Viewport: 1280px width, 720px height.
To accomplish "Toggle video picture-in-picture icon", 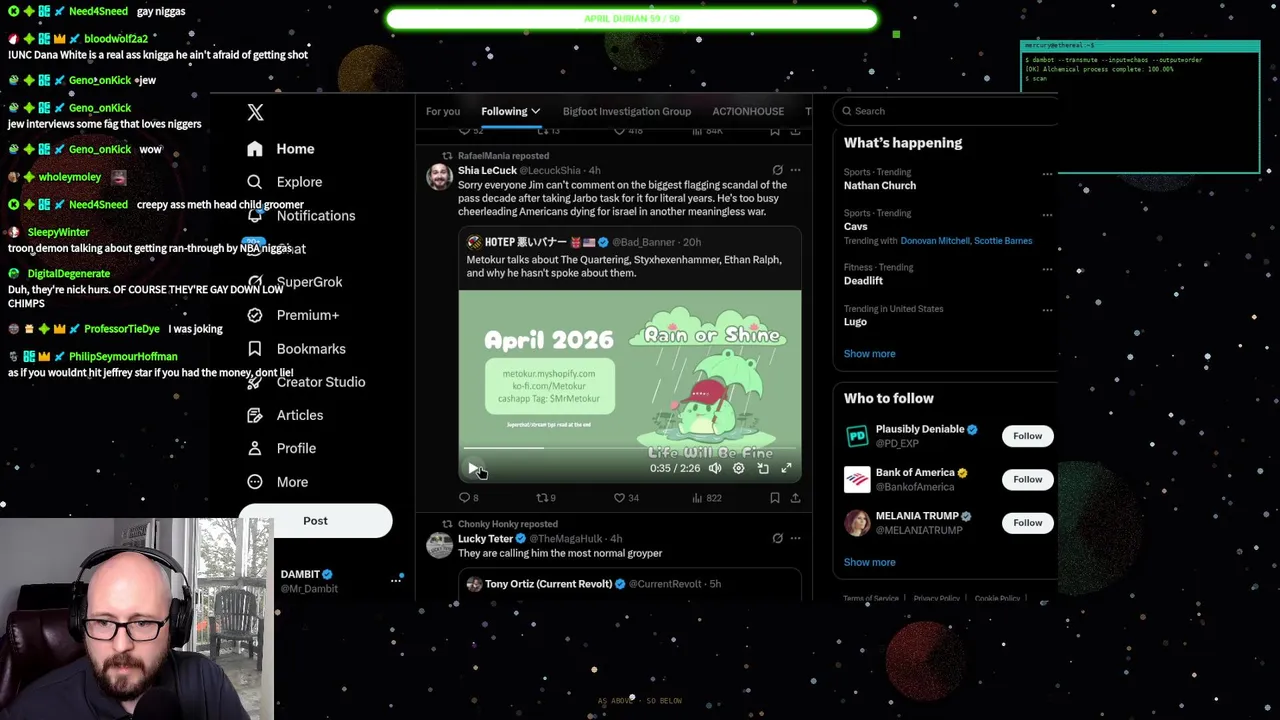I will (x=763, y=468).
